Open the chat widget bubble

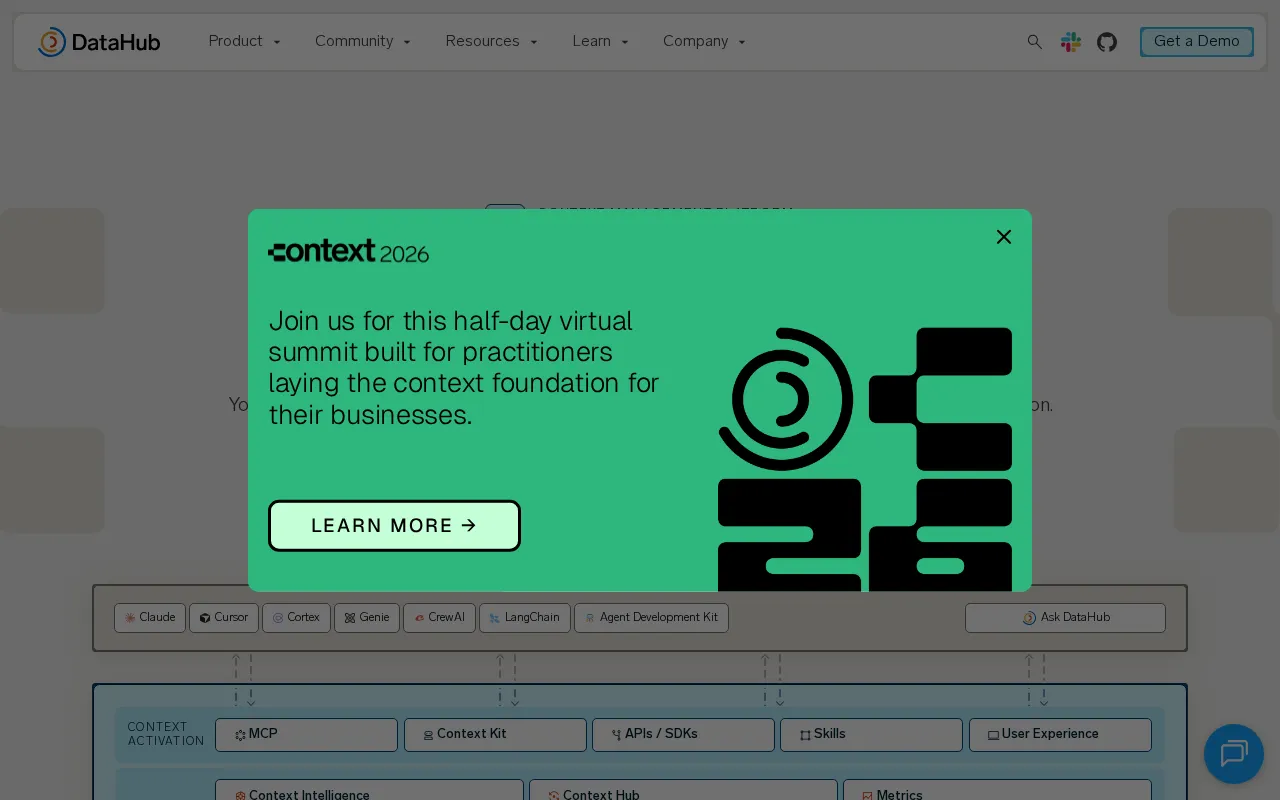pyautogui.click(x=1234, y=754)
